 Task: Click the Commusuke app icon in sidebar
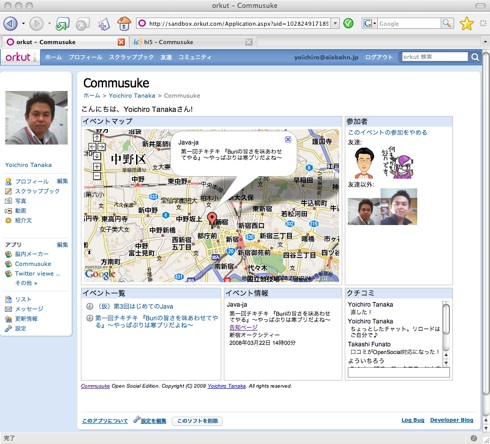point(8,264)
